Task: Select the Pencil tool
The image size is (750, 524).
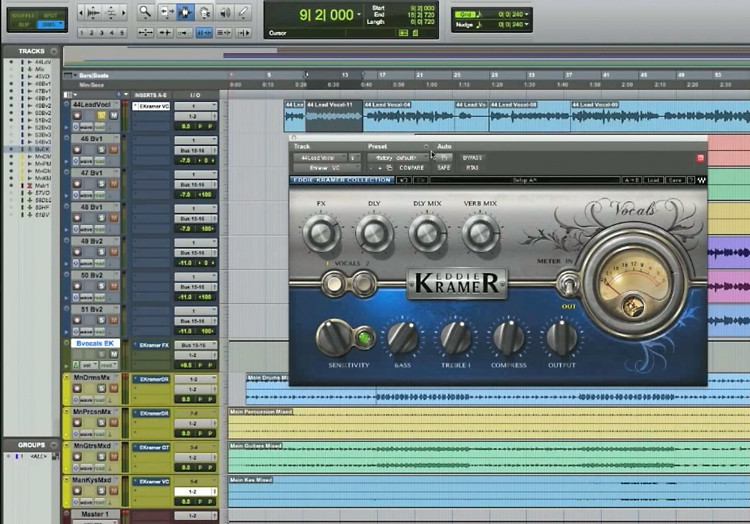Action: pyautogui.click(x=243, y=12)
